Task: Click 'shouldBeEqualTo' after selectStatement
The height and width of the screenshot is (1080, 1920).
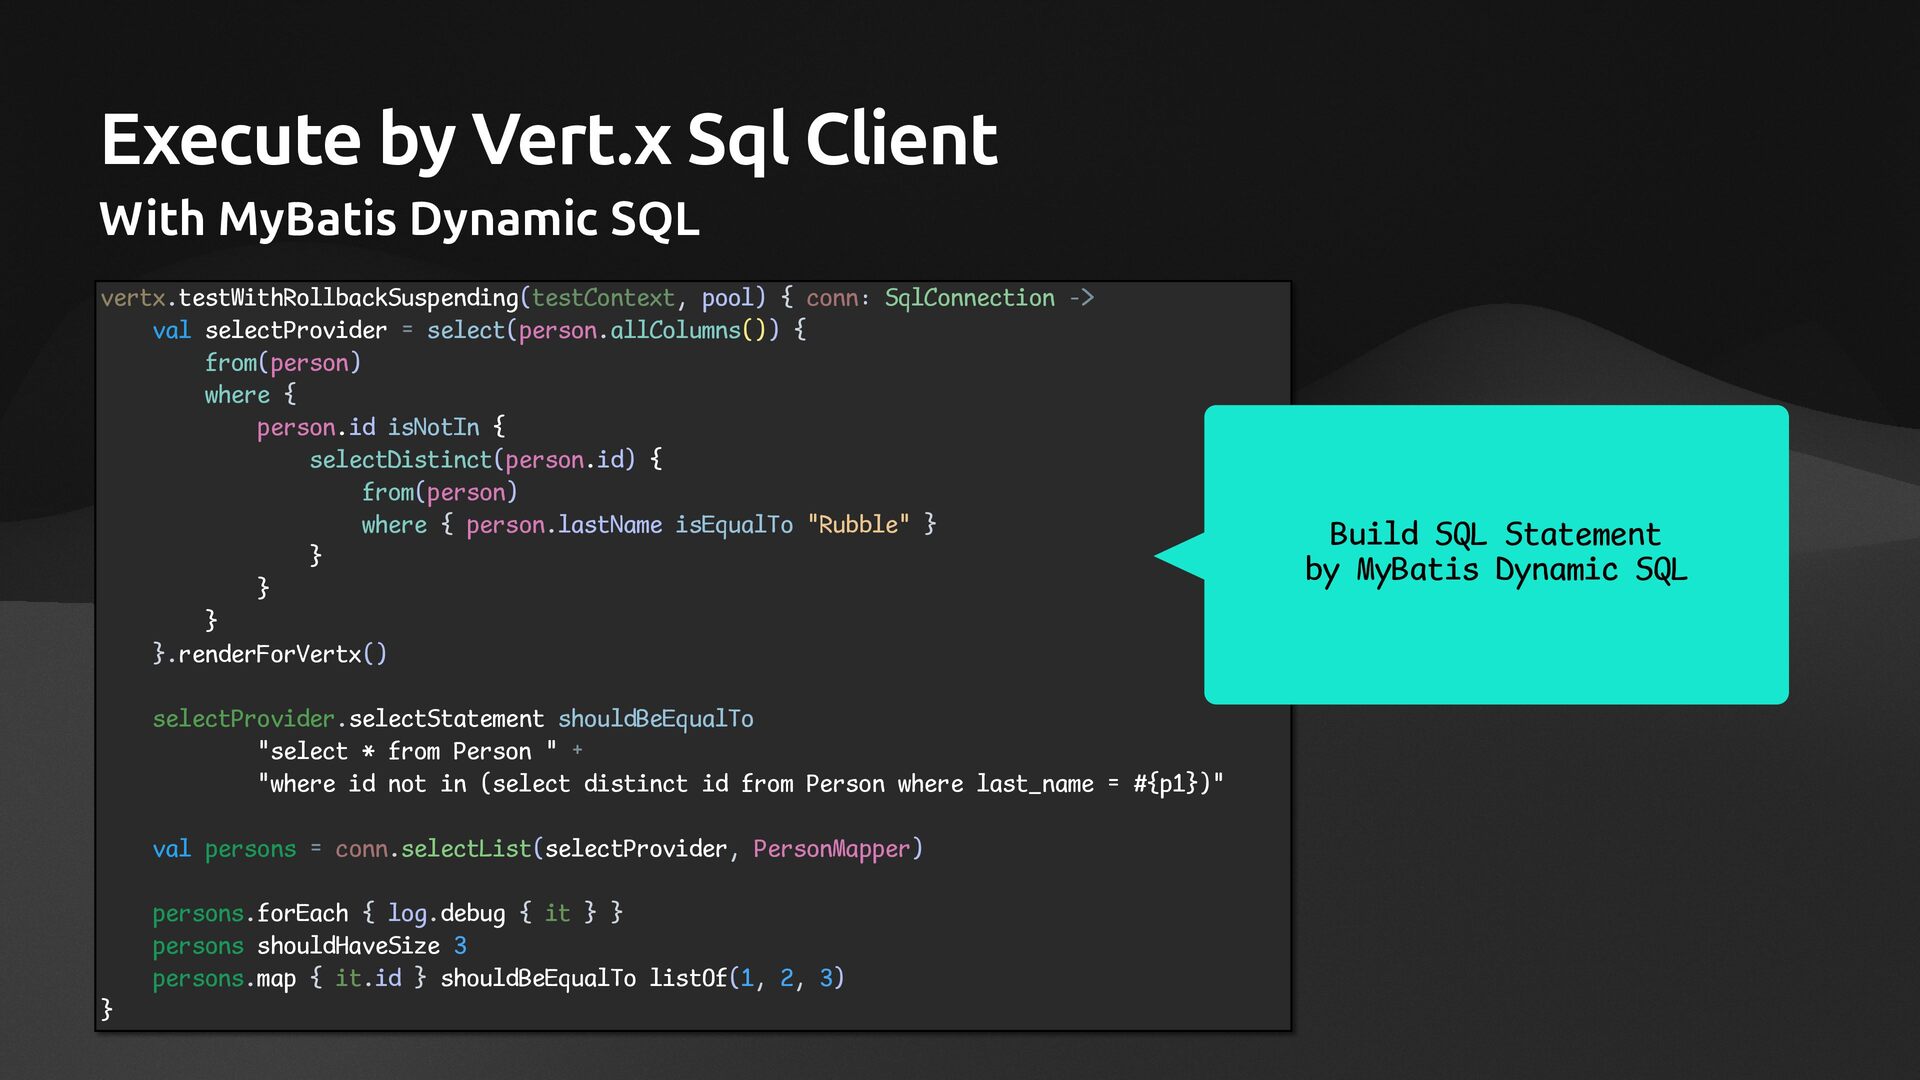Action: click(x=655, y=719)
